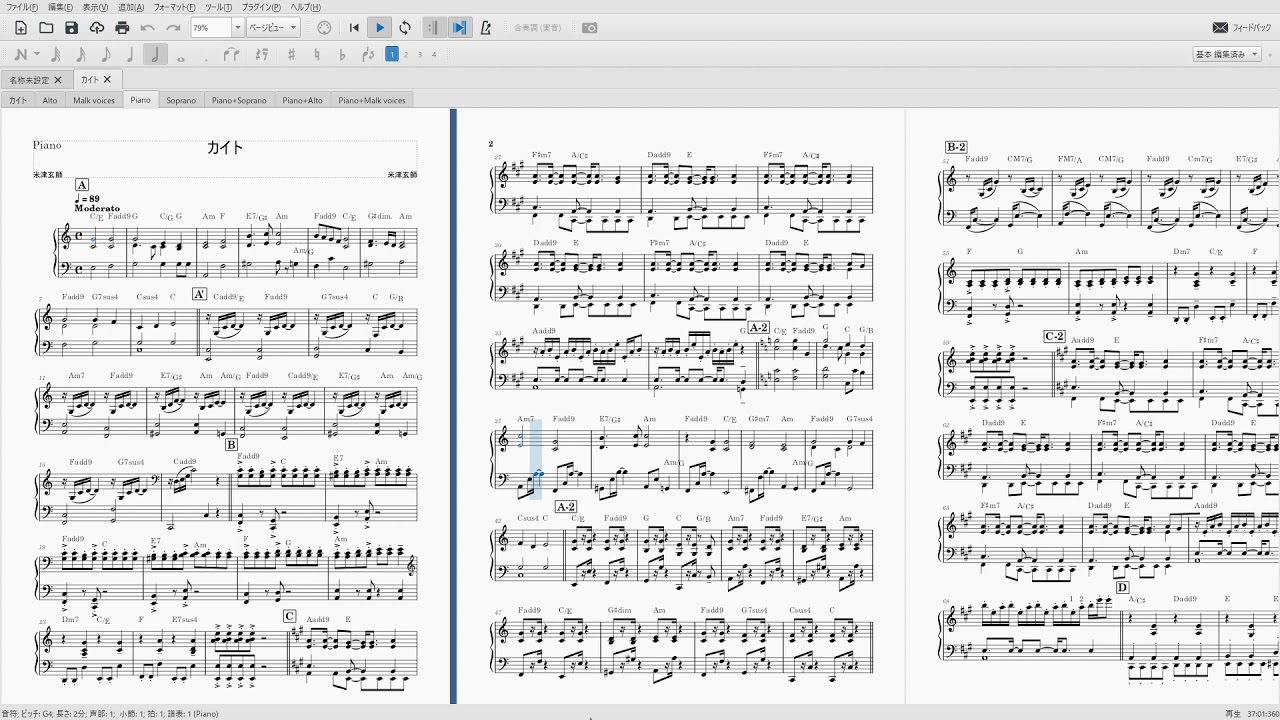Switch to the Piano+Alto part tab
This screenshot has width=1280, height=720.
[303, 100]
